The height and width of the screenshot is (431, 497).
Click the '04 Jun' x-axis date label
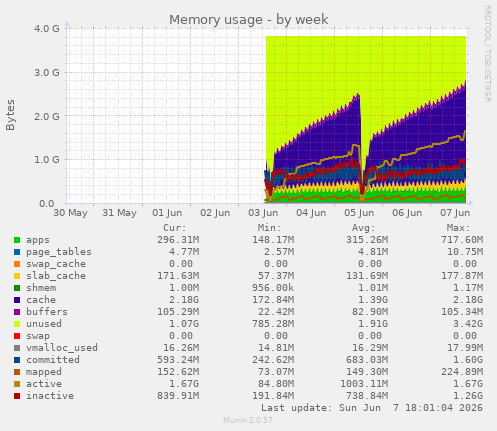311,213
